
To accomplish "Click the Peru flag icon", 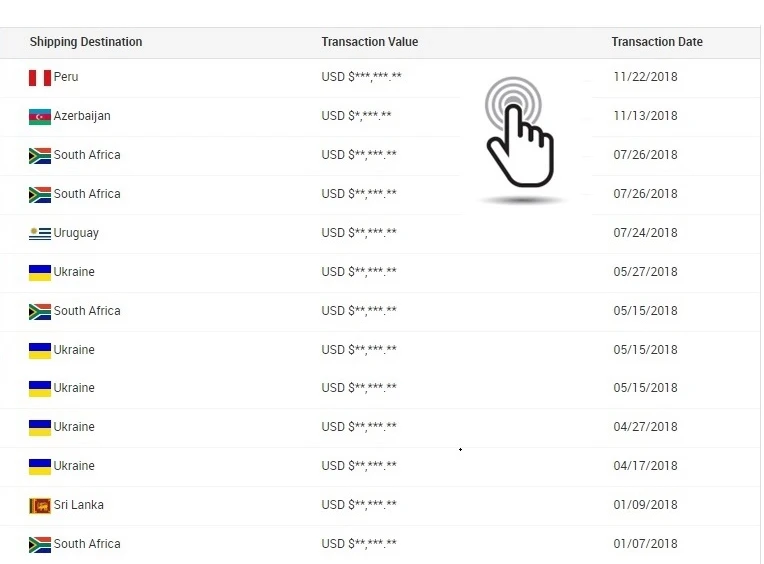I will [40, 78].
